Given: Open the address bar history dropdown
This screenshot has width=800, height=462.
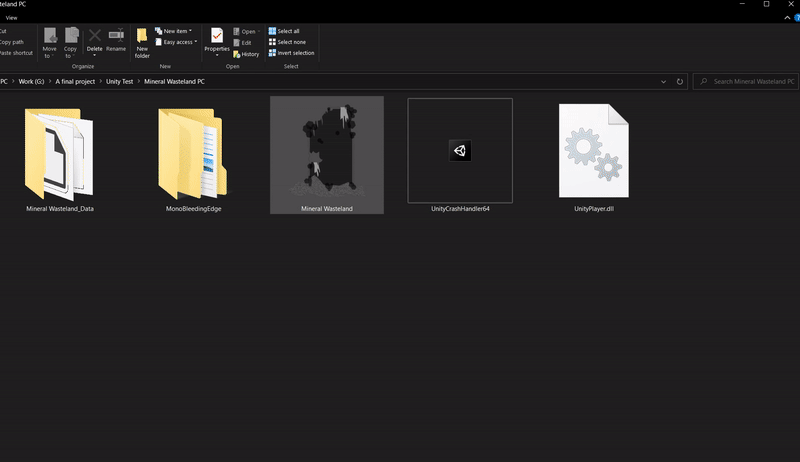Looking at the screenshot, I should tap(663, 81).
